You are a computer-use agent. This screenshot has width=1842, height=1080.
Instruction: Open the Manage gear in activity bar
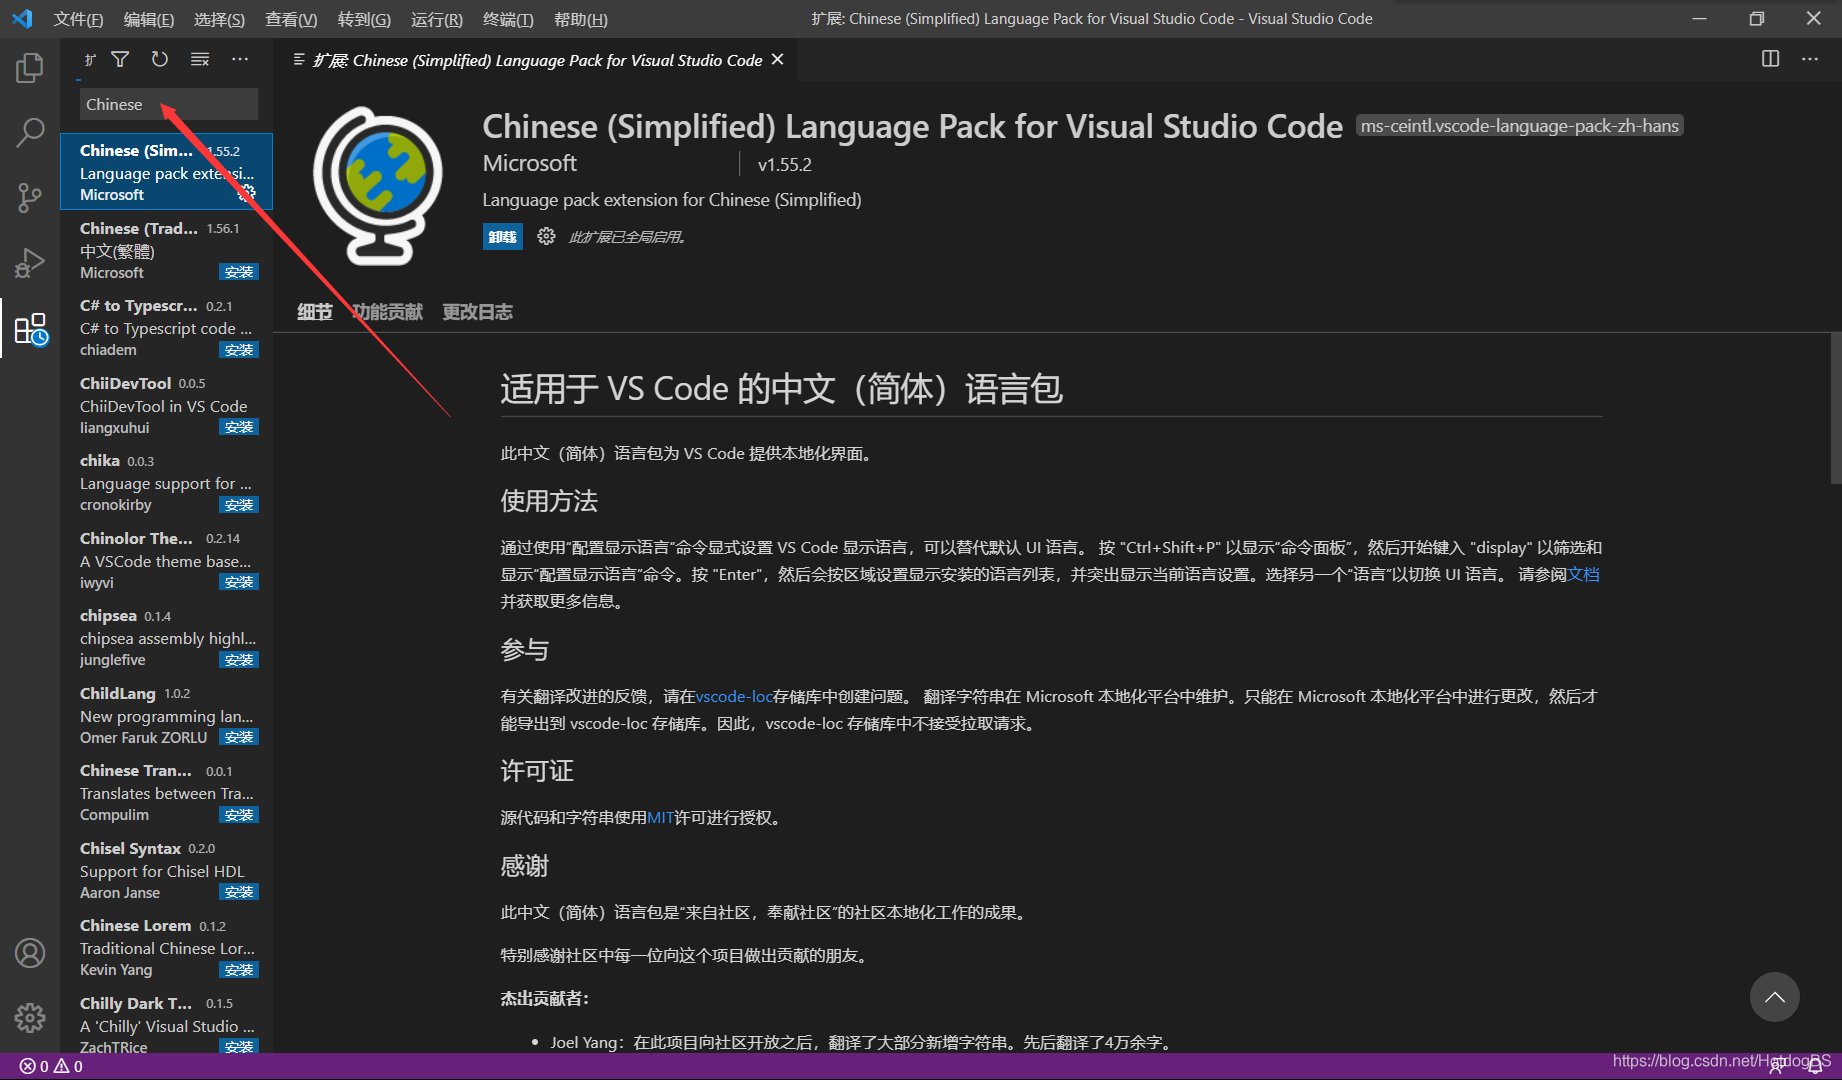[30, 1017]
